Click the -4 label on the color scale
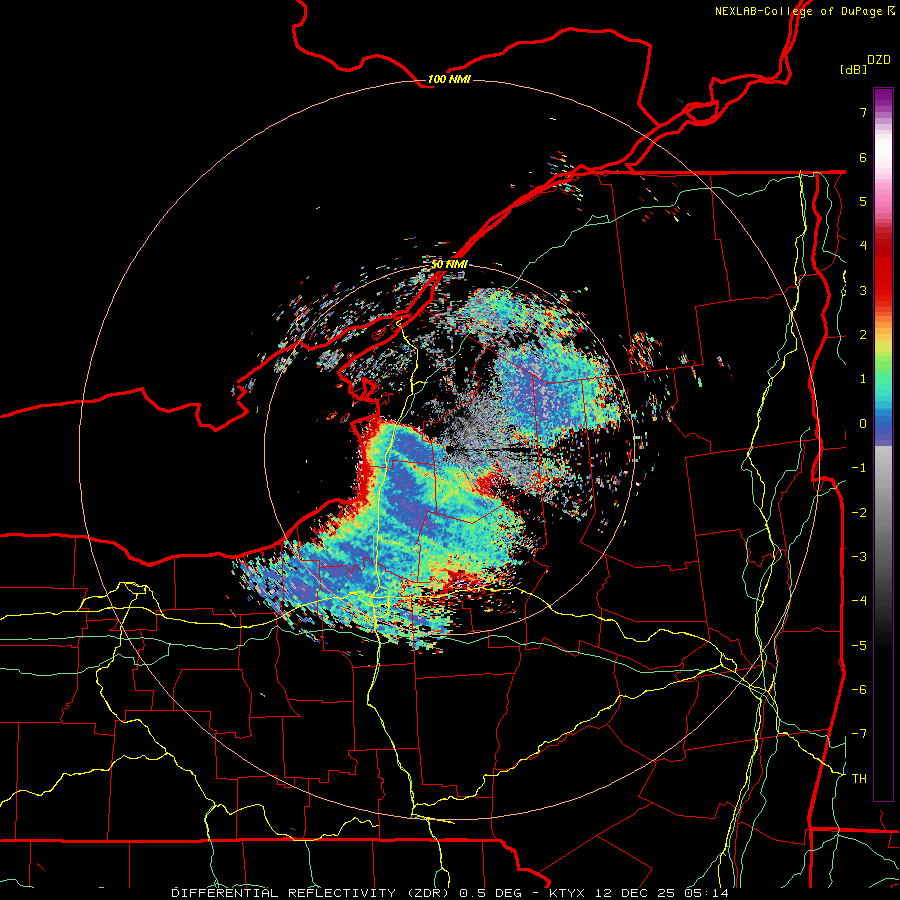This screenshot has height=900, width=900. pos(859,600)
